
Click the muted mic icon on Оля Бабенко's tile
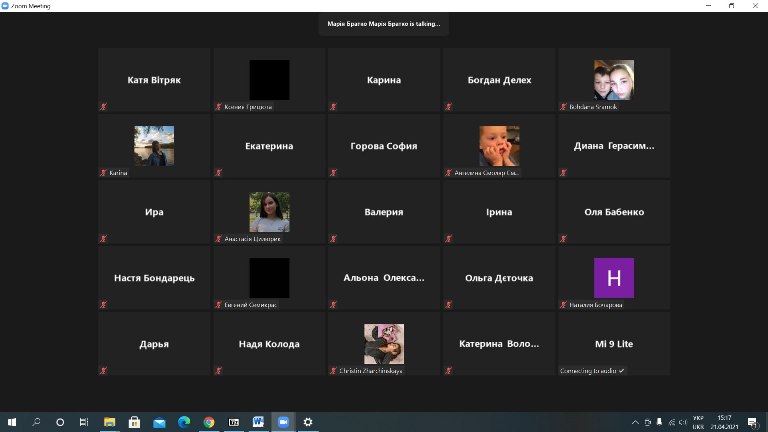coord(563,238)
